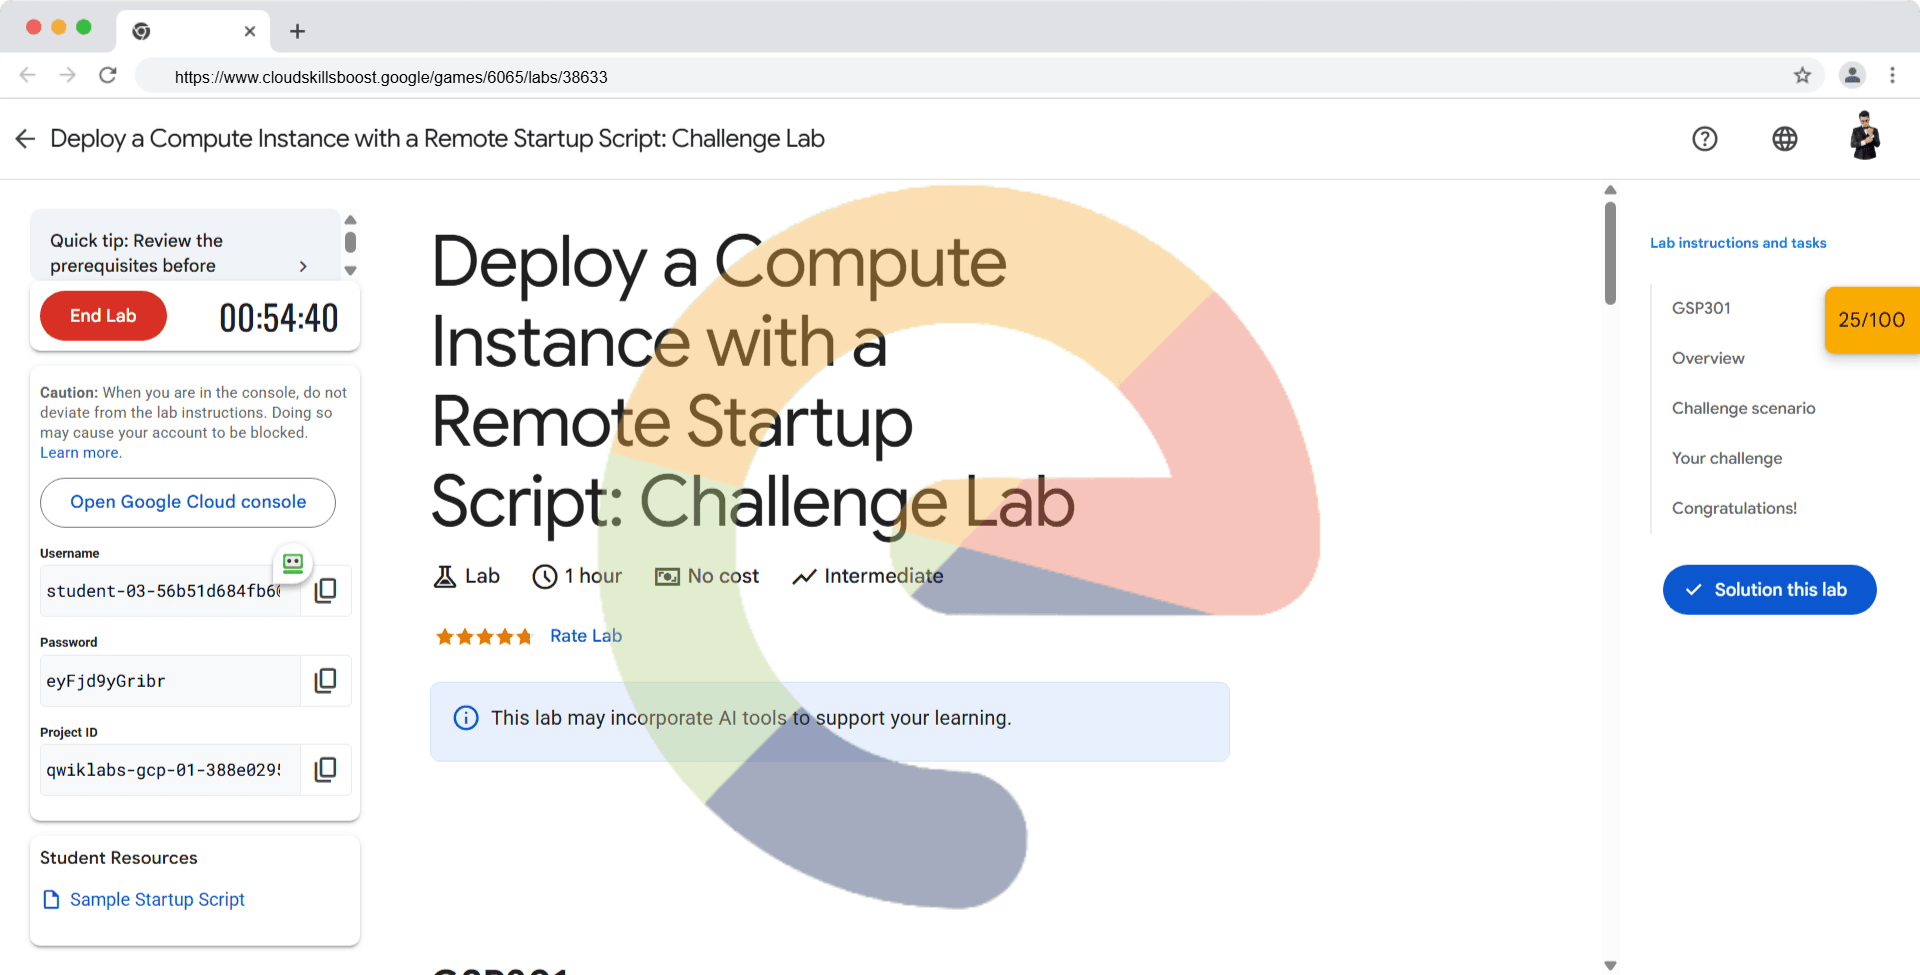The width and height of the screenshot is (1920, 975).
Task: Click the quick tip panel down arrow
Action: pos(350,270)
